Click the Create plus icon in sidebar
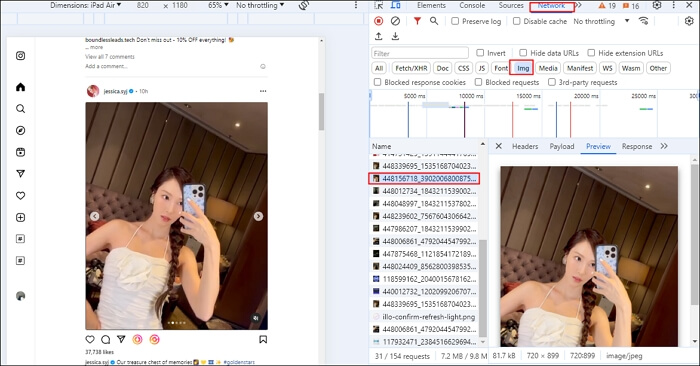The width and height of the screenshot is (700, 366). click(x=21, y=217)
